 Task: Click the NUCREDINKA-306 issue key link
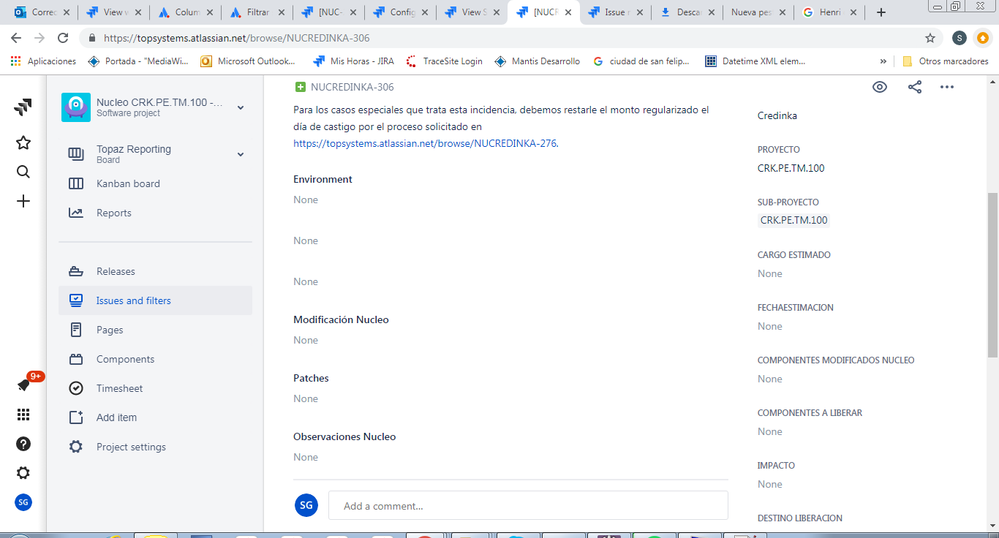click(x=352, y=87)
